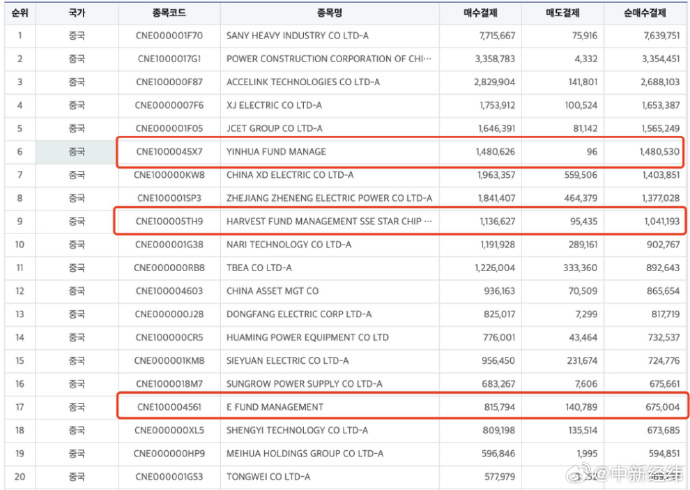Click the 국가 column header
This screenshot has height=490, width=690.
pyautogui.click(x=77, y=15)
